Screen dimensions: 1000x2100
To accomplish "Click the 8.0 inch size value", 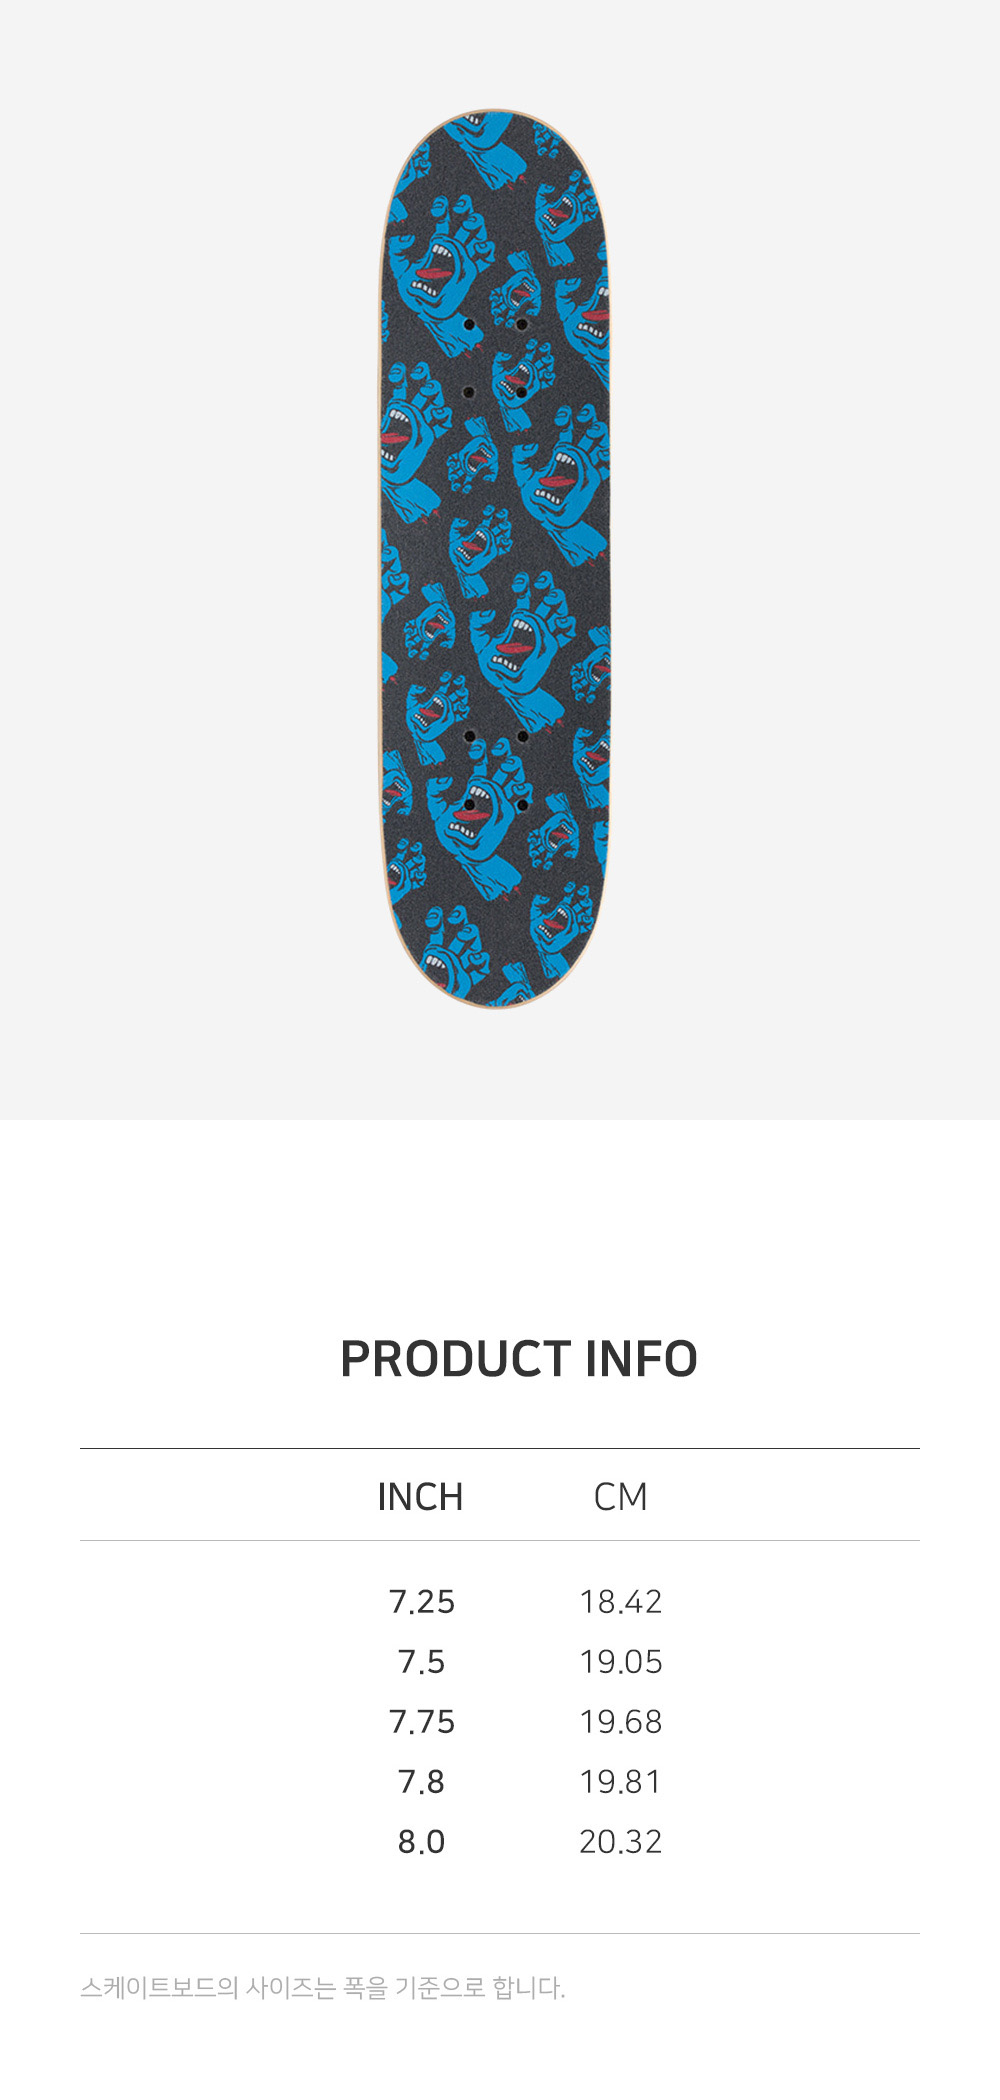I will pos(421,1842).
